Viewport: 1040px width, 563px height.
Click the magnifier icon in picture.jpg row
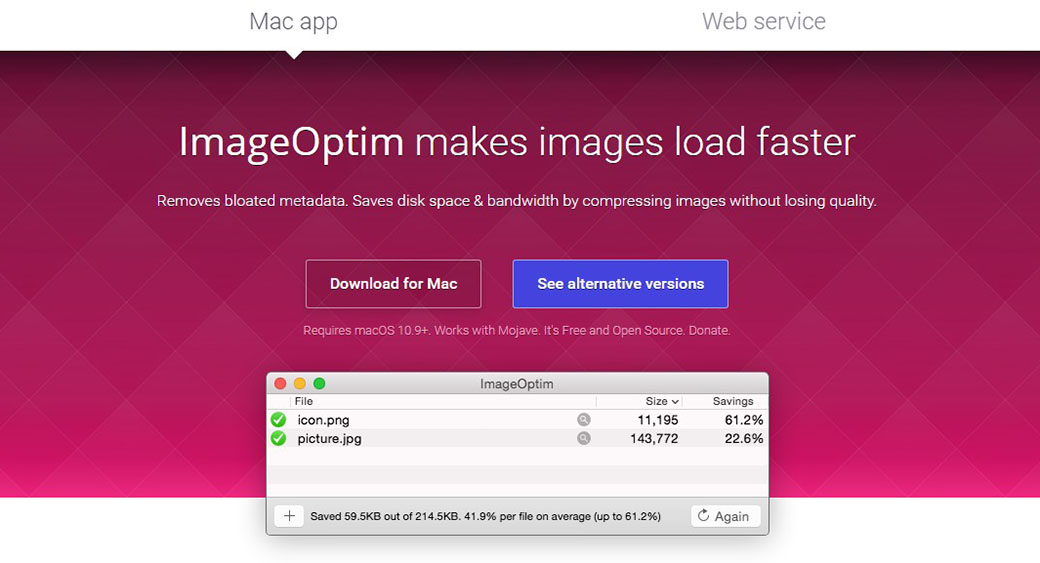point(583,438)
